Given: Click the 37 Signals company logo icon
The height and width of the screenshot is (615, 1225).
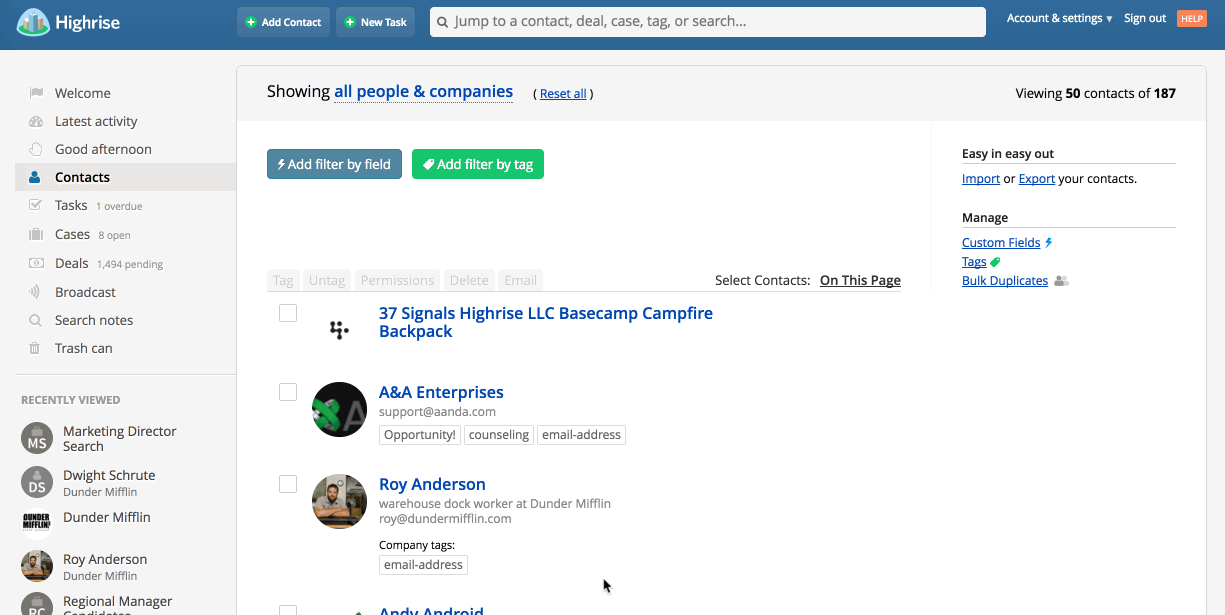Looking at the screenshot, I should [339, 330].
